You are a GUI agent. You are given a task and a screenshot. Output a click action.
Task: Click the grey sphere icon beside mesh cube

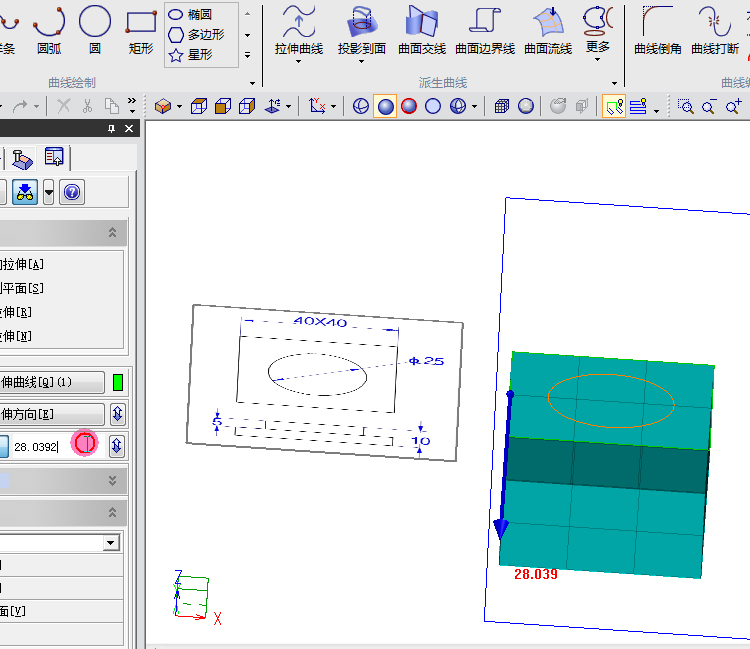point(526,106)
